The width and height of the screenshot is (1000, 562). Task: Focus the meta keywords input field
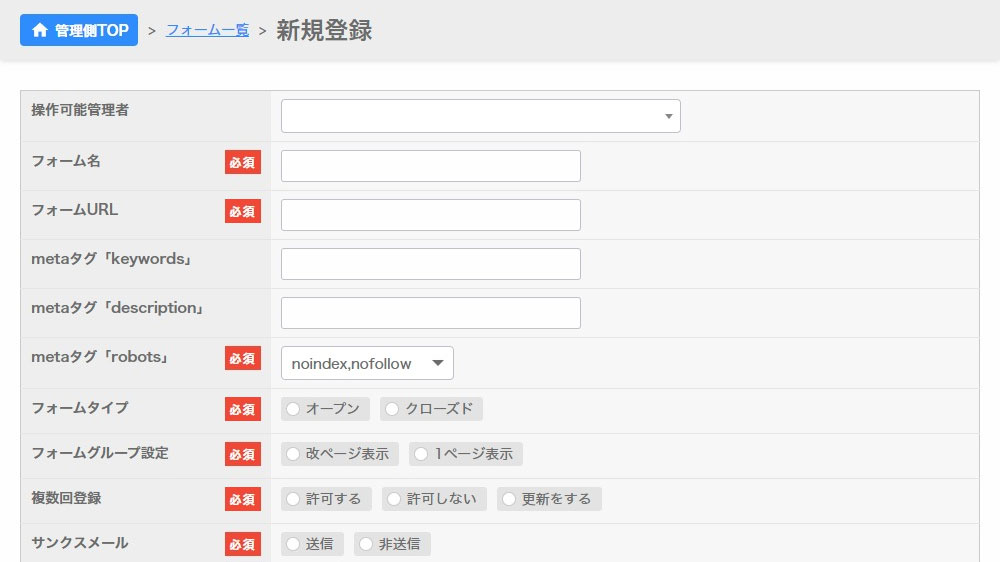(430, 264)
